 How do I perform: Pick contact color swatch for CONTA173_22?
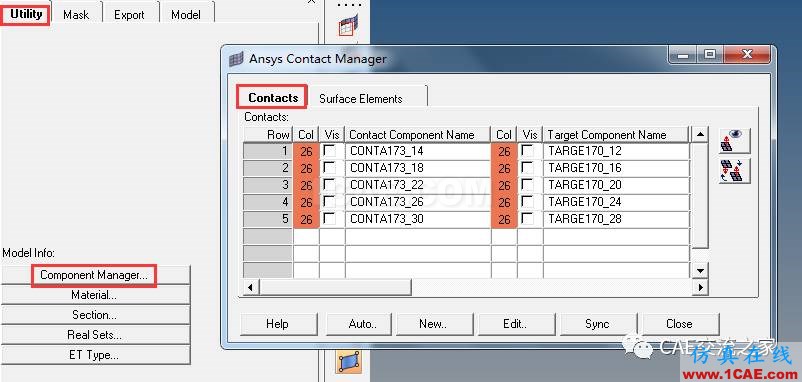306,185
